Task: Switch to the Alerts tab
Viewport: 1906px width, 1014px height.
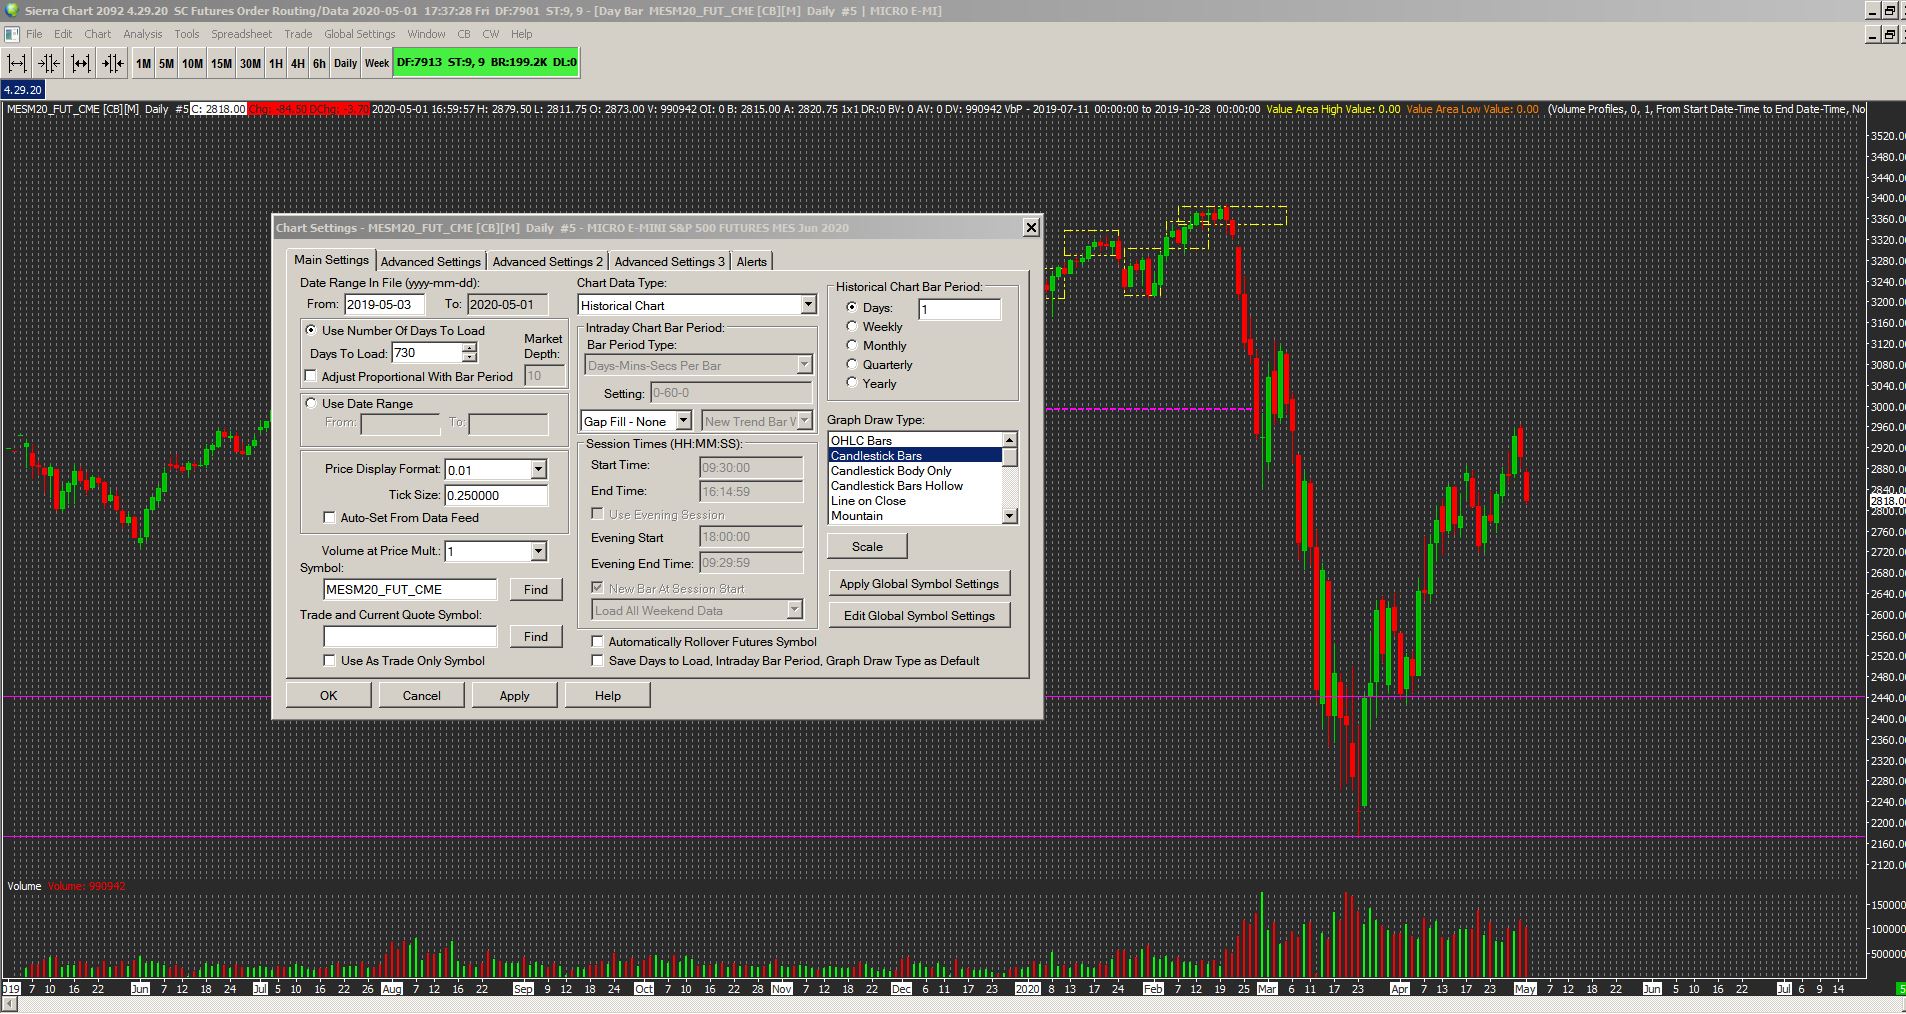Action: pos(752,261)
